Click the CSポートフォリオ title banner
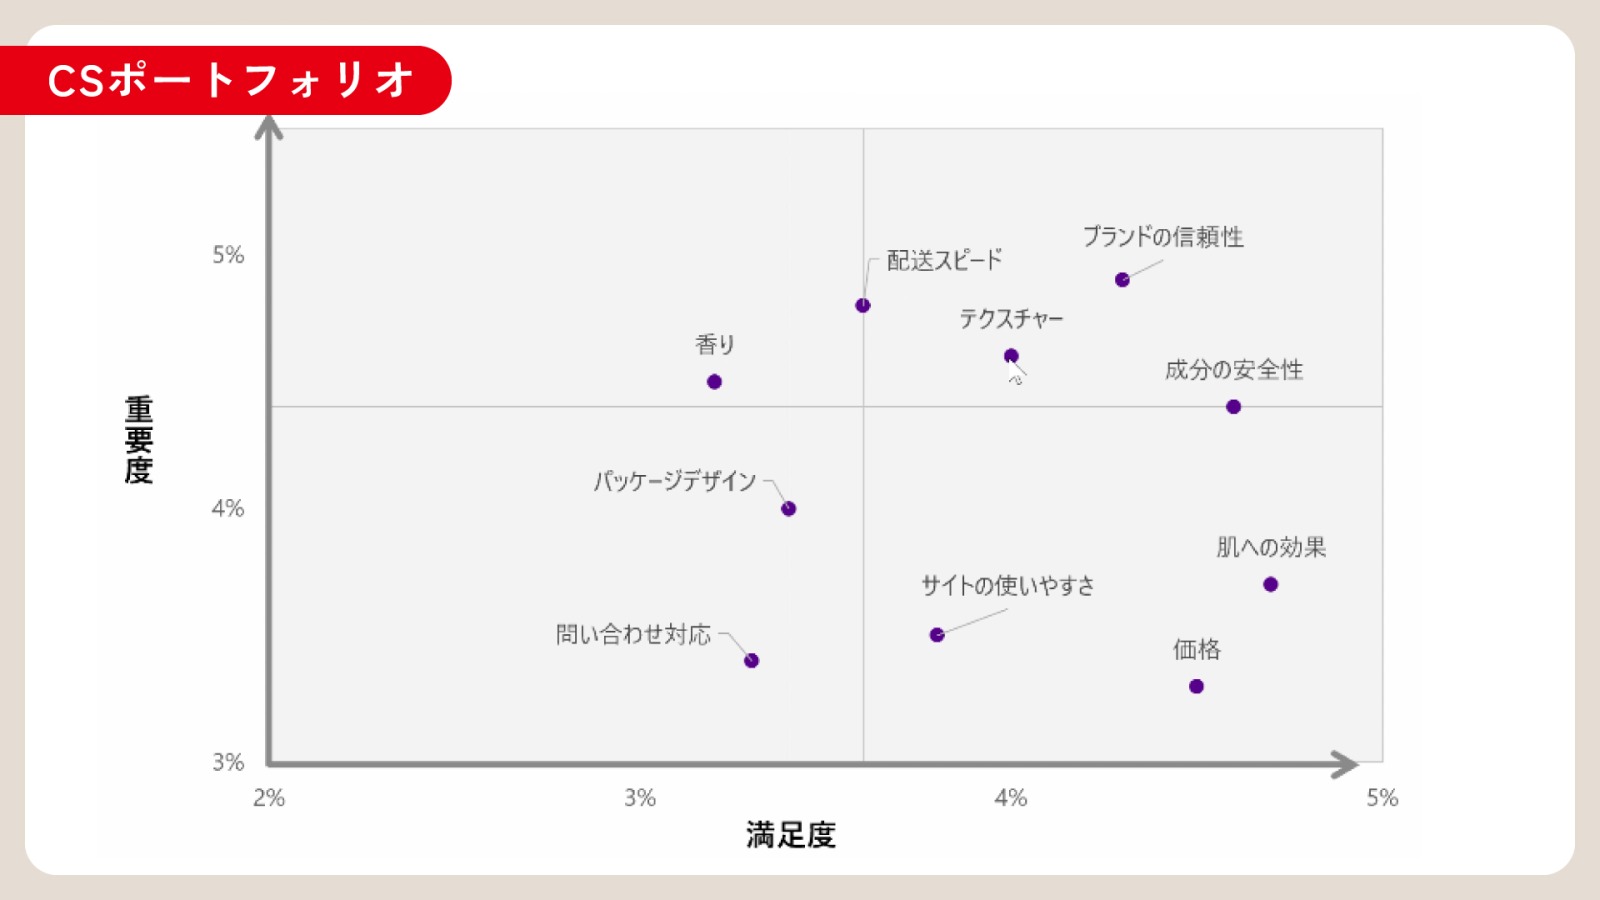This screenshot has width=1600, height=900. pos(229,80)
